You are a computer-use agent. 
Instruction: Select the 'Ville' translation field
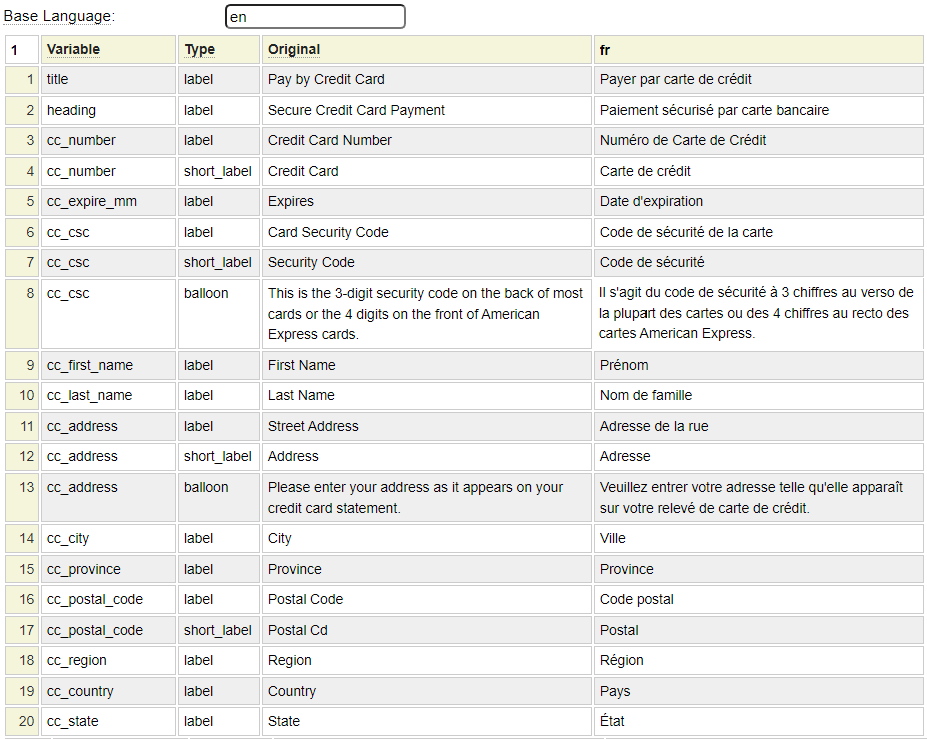click(758, 539)
